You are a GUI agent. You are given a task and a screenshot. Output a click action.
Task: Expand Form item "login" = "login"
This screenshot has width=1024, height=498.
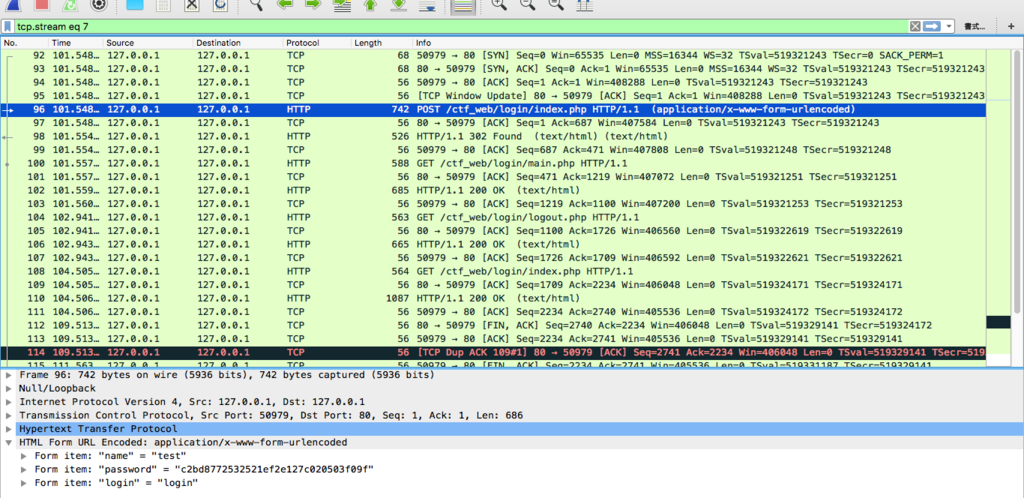[x=25, y=482]
